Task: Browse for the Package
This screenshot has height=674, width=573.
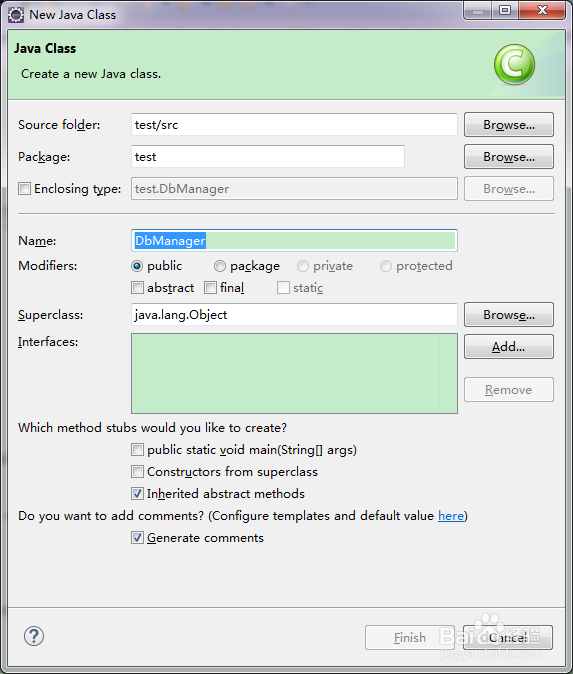Action: 509,157
